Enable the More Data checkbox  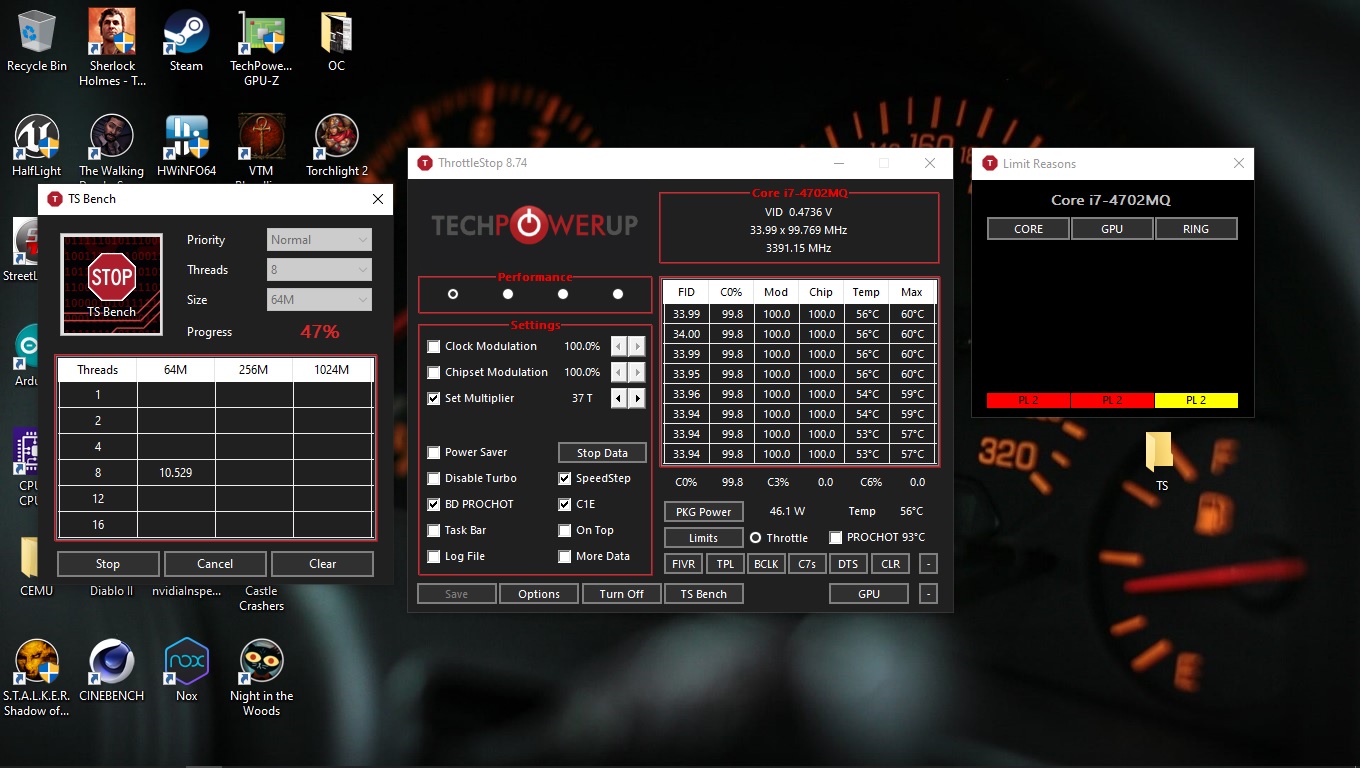[565, 557]
